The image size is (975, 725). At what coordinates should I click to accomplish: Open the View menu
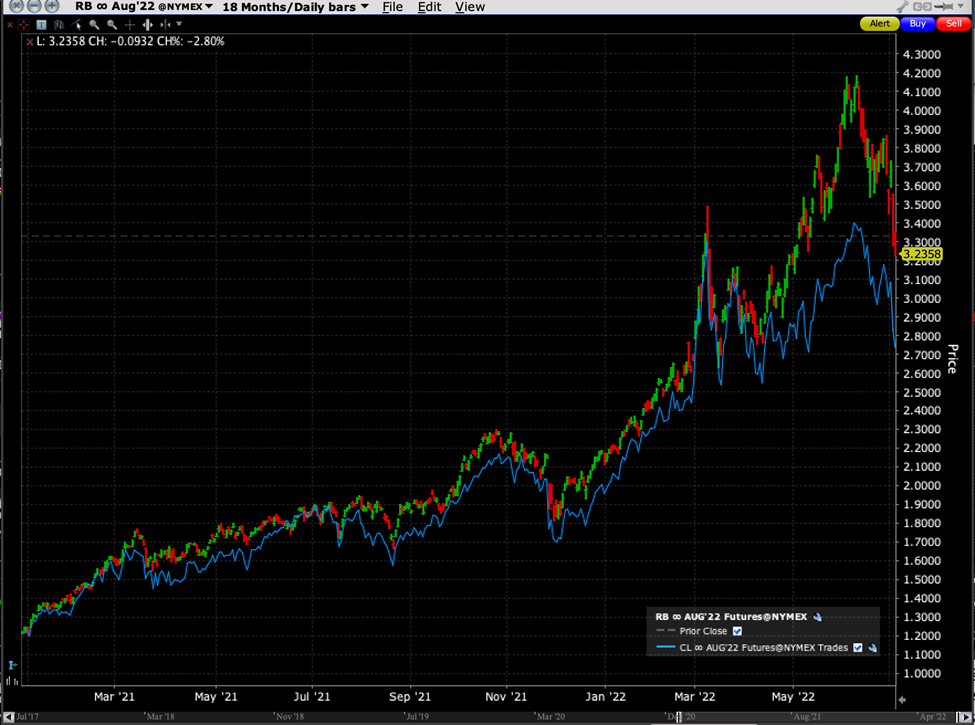pos(469,7)
